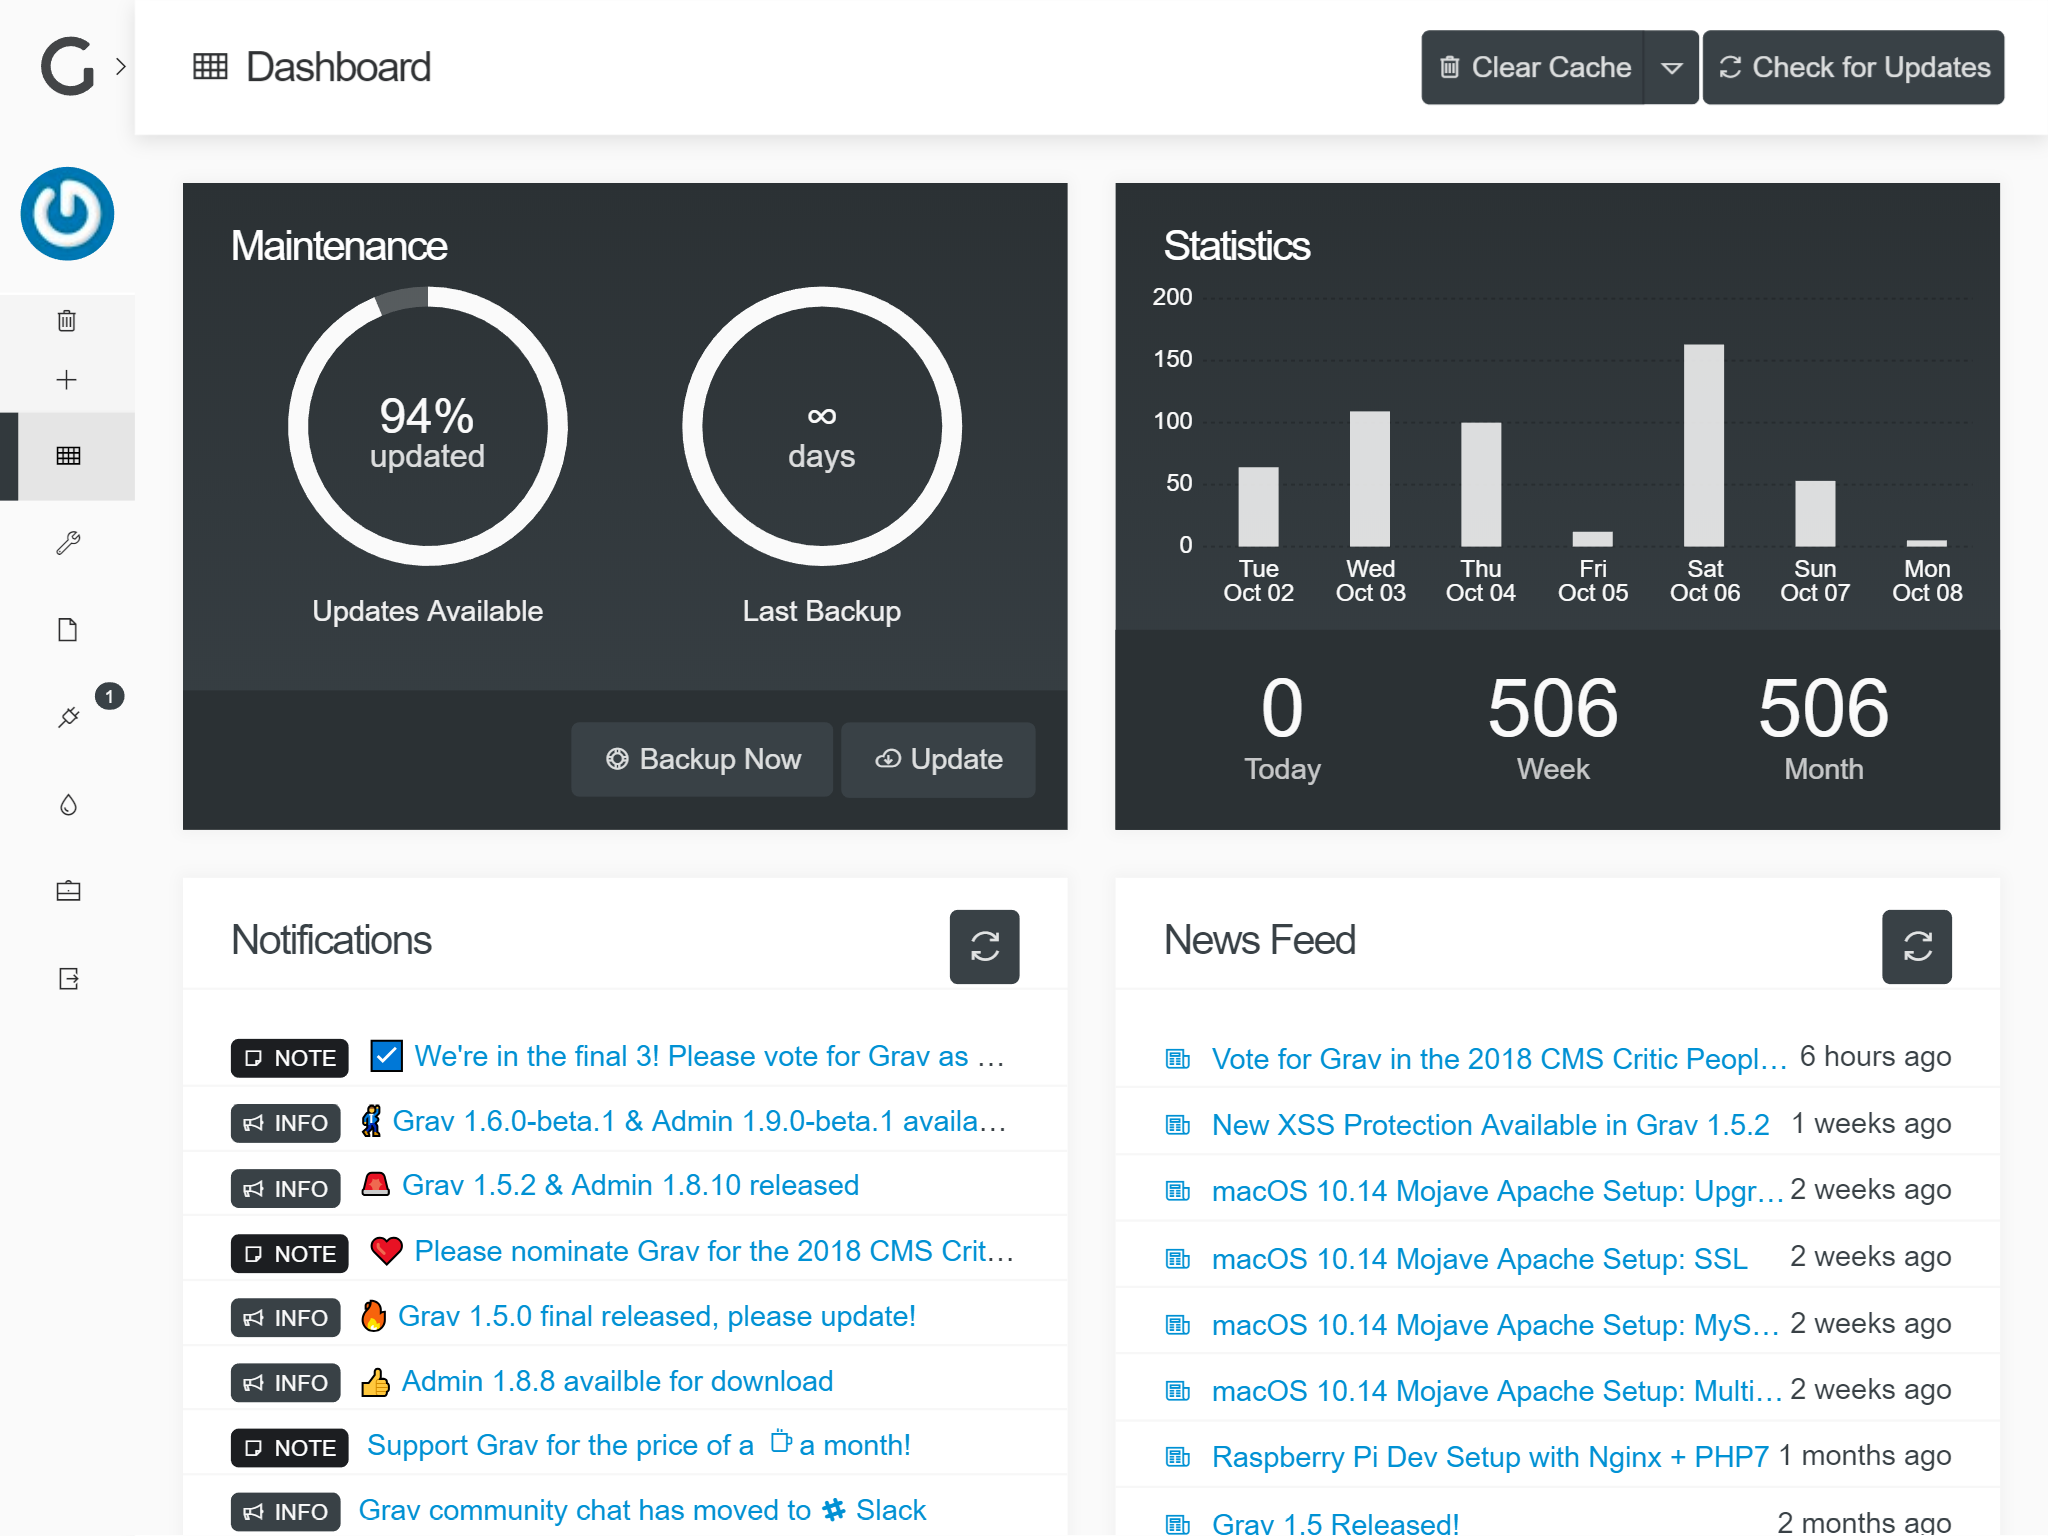Open the Grav 1.5.2 & Admin released notification

point(630,1186)
